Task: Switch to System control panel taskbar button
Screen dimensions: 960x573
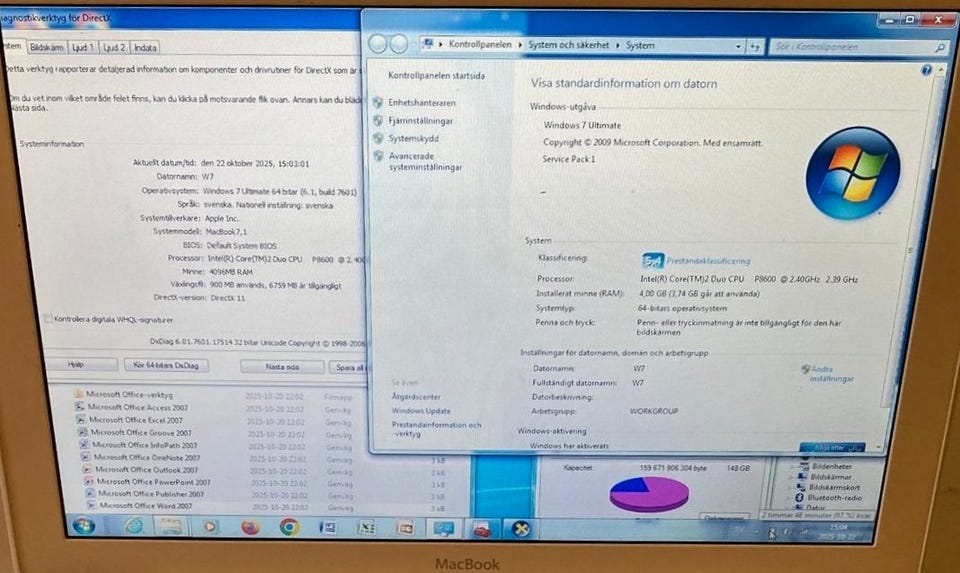Action: click(443, 528)
